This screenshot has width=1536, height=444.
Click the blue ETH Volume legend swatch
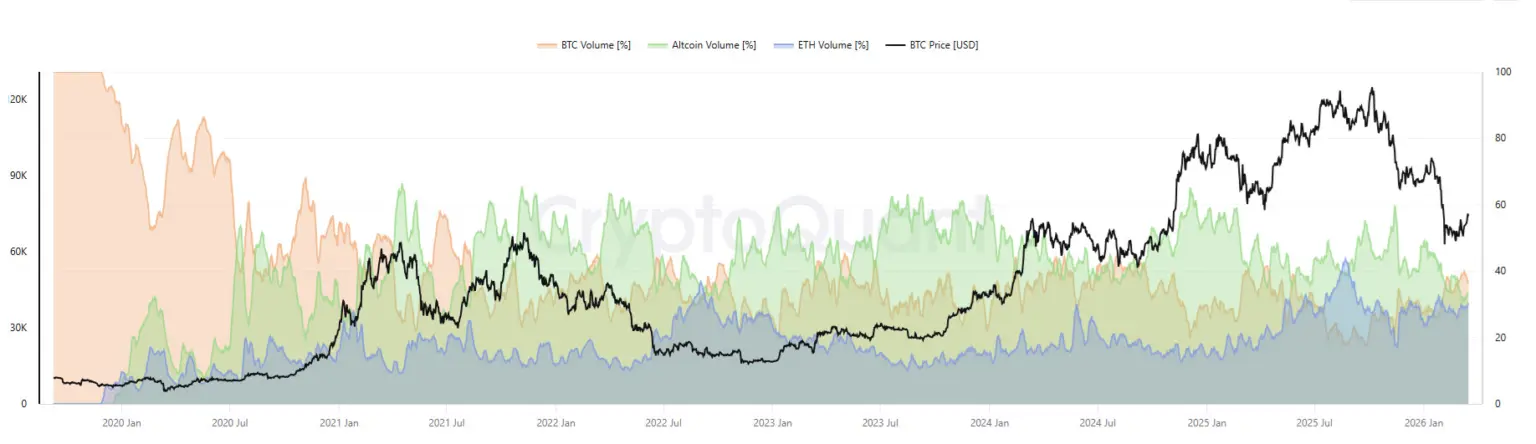click(782, 45)
